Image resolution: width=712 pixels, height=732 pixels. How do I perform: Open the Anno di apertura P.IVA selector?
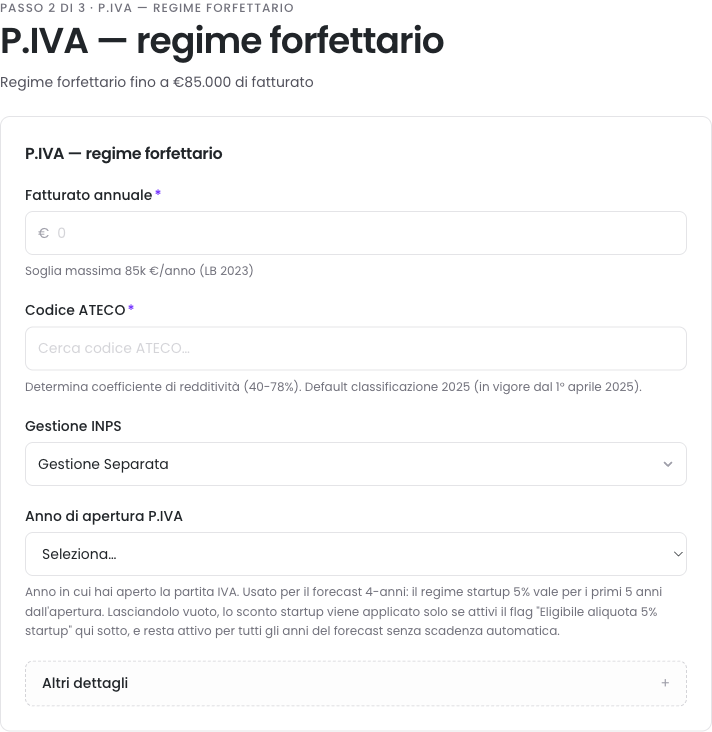click(356, 554)
